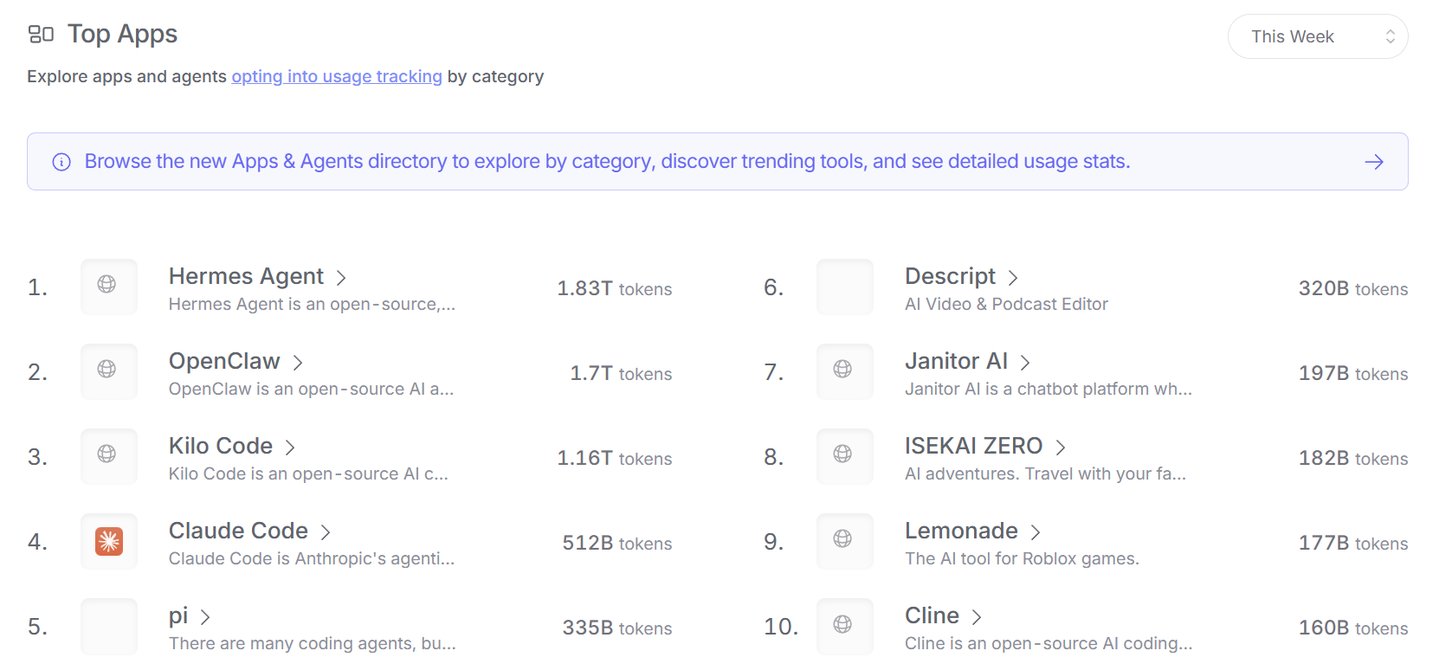Viewport: 1439px width, 670px height.
Task: Click the globe icon beside OpenClaw
Action: [107, 369]
